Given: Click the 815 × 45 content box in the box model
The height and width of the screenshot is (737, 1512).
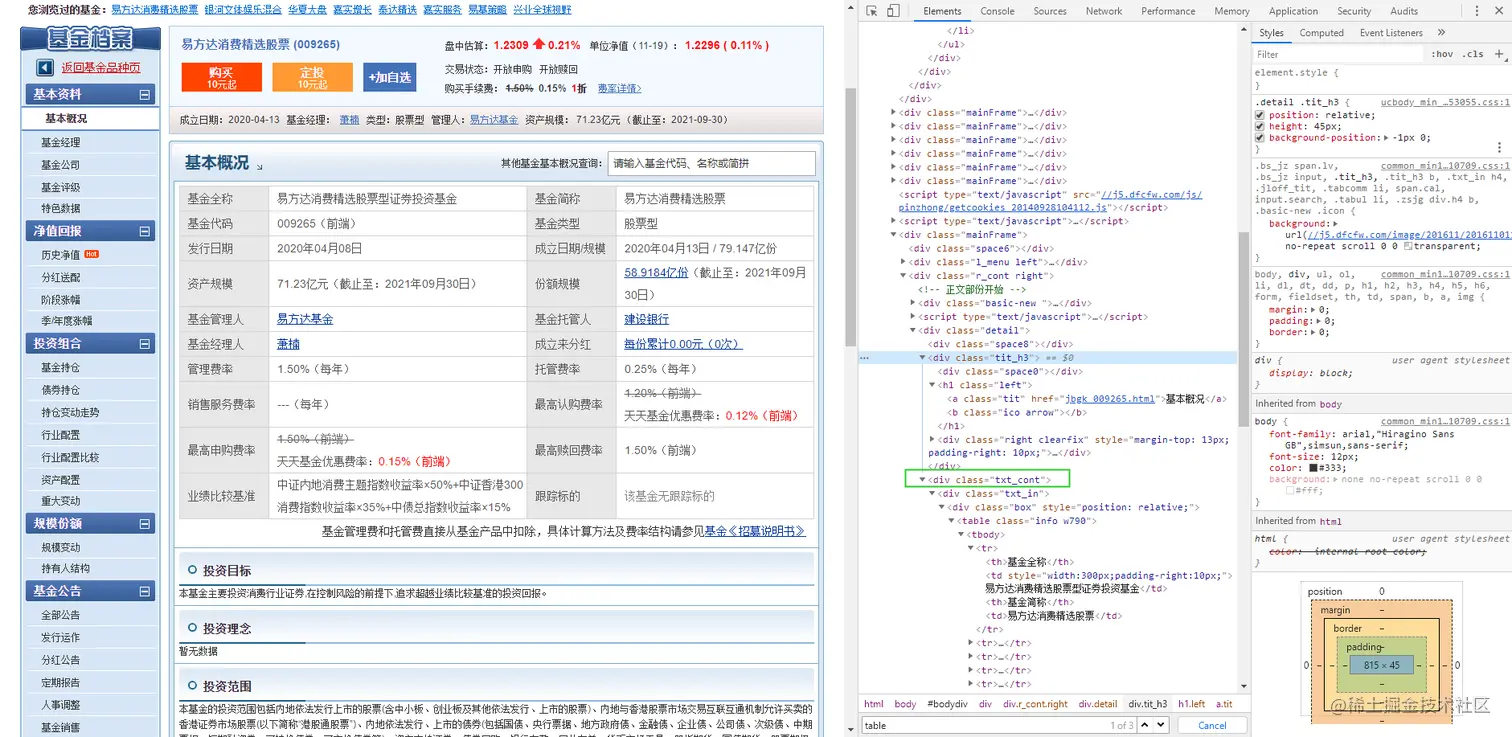Looking at the screenshot, I should [x=1380, y=665].
